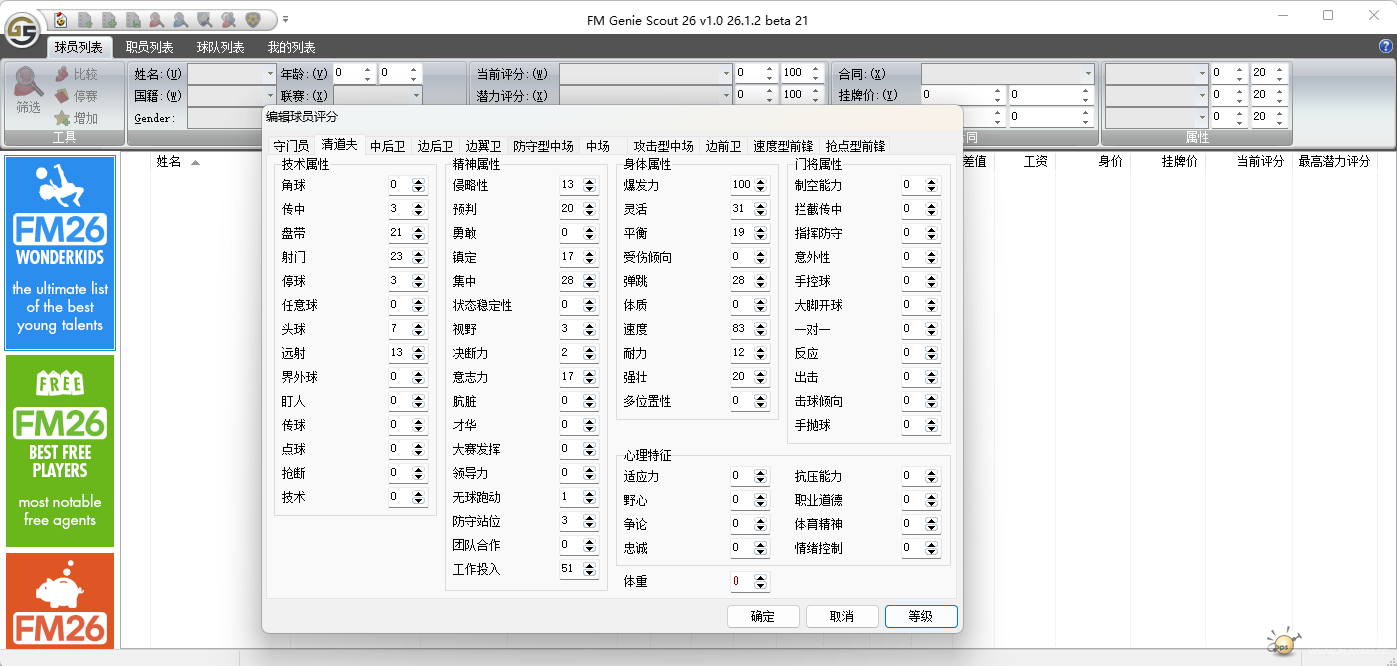This screenshot has height=666, width=1397.
Task: Open the 合同 contract dropdown list
Action: 1088,74
